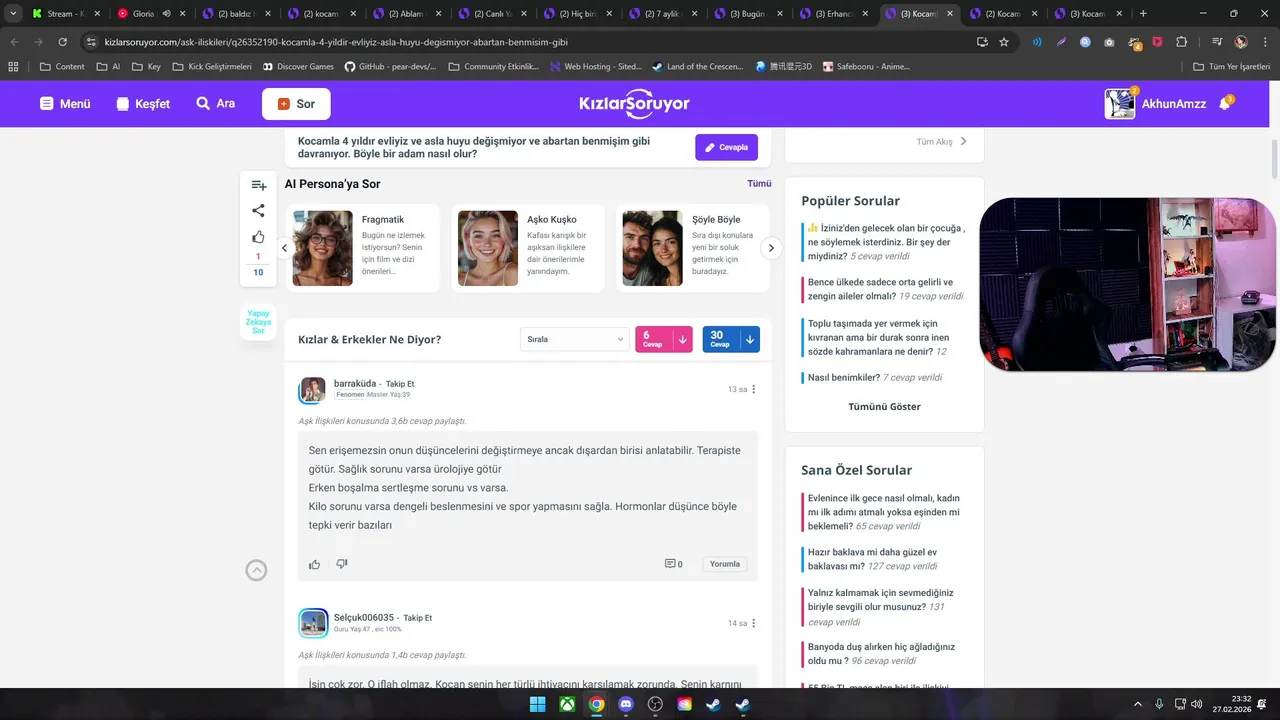Click Takip Et next to barraküda
Screen dimensions: 1280x720
400,384
